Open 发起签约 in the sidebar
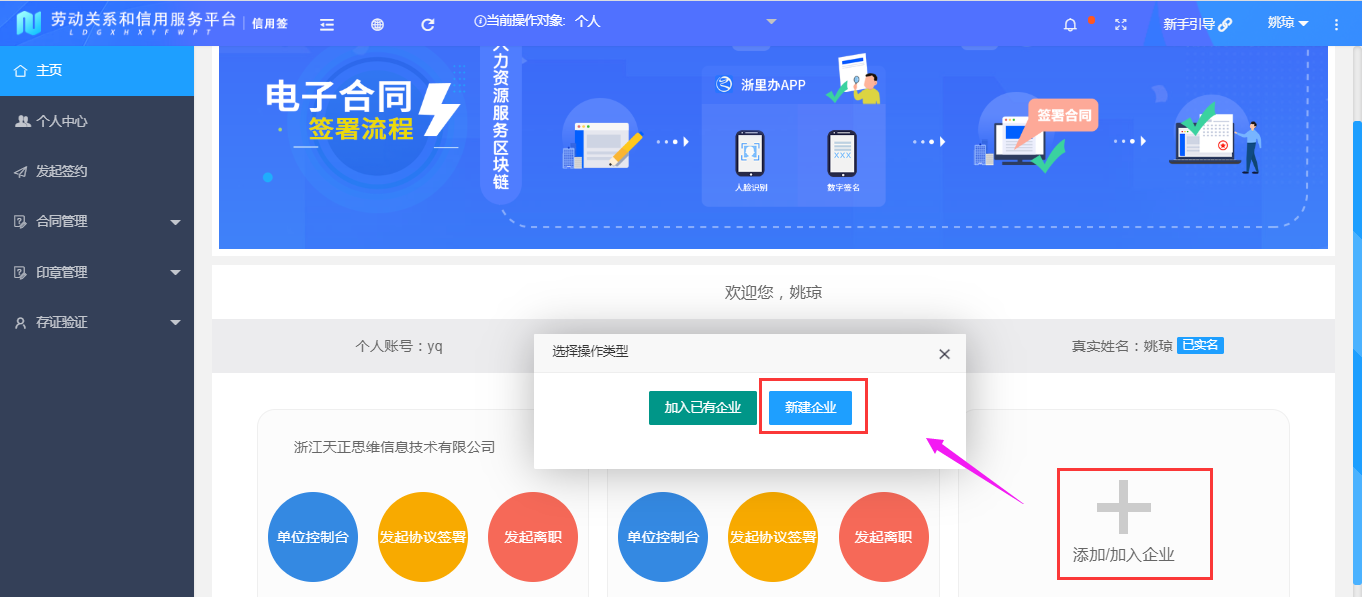The image size is (1362, 597). tap(97, 171)
